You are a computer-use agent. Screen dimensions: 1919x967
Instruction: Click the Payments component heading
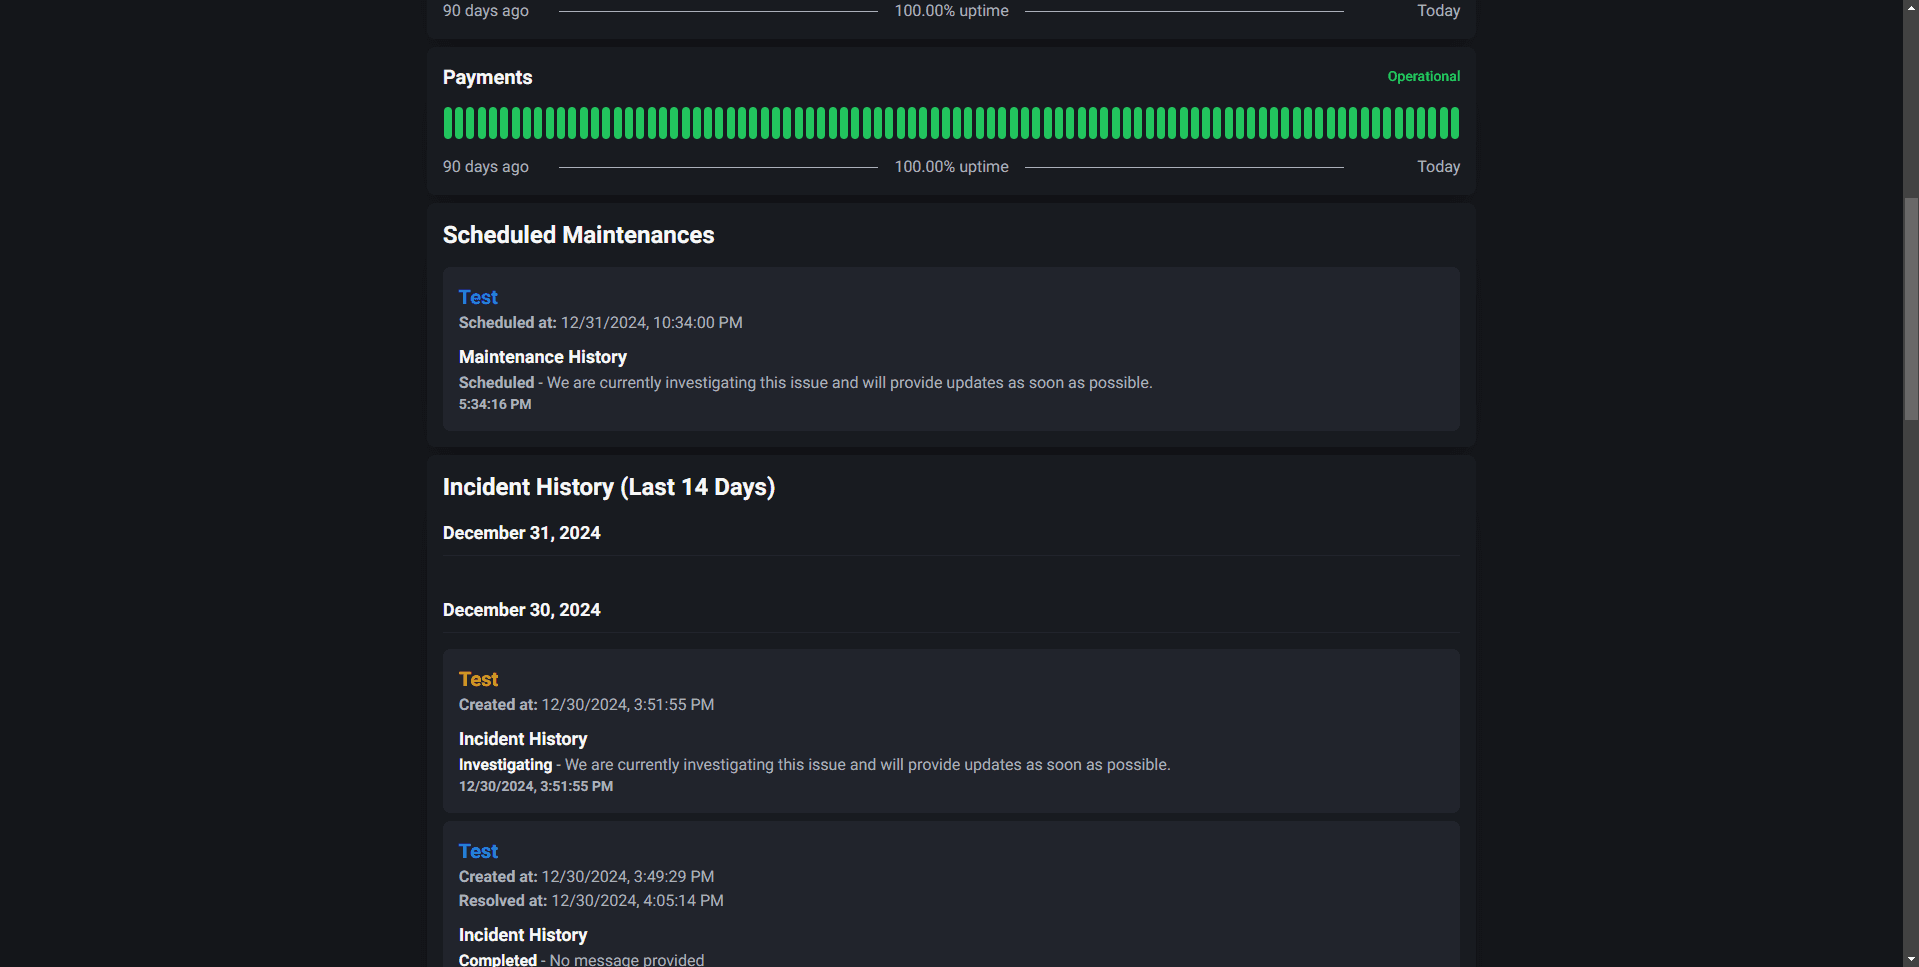(487, 77)
